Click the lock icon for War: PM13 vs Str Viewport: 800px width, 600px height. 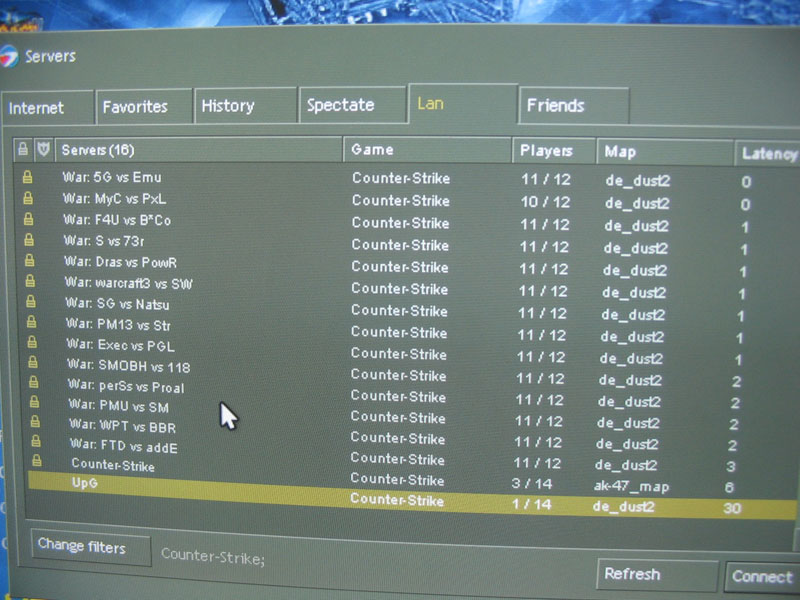(x=31, y=322)
